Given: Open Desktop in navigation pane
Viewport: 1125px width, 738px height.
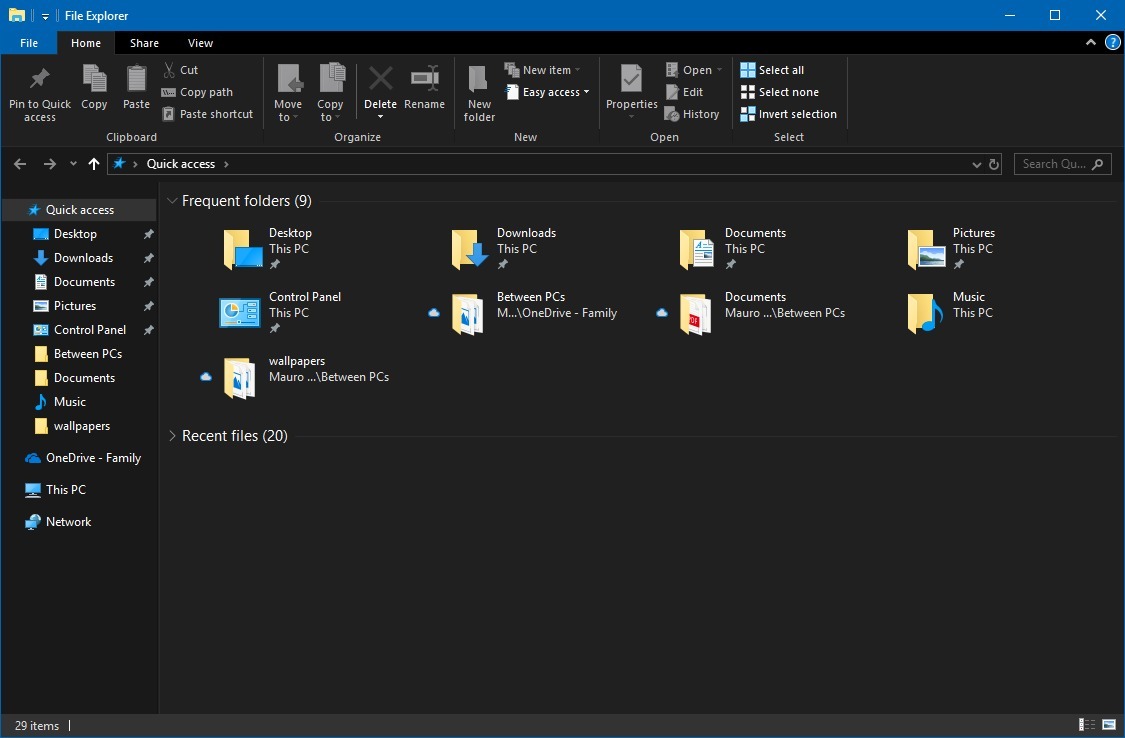Looking at the screenshot, I should (75, 234).
